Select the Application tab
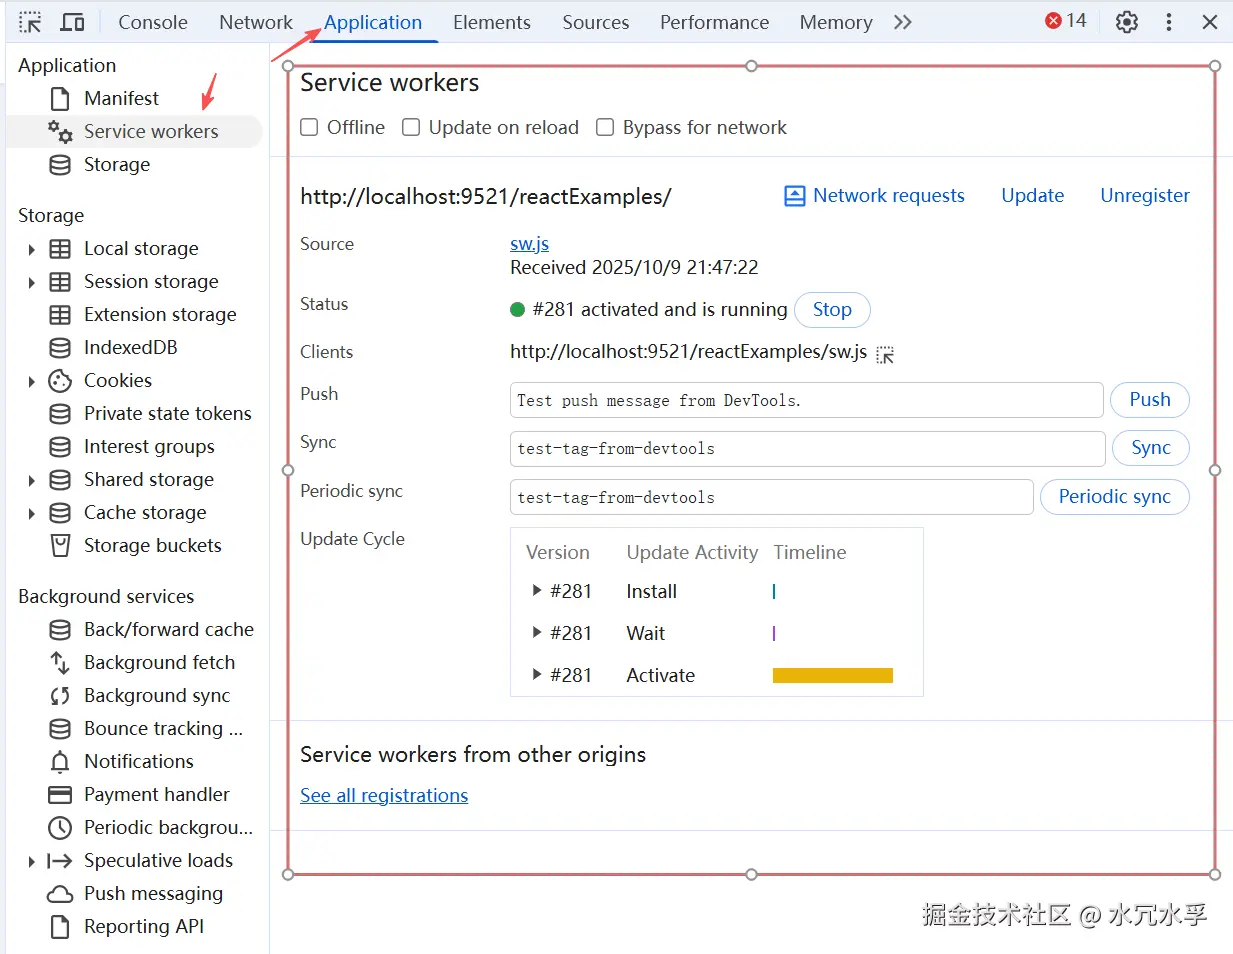The image size is (1233, 954). 373,22
